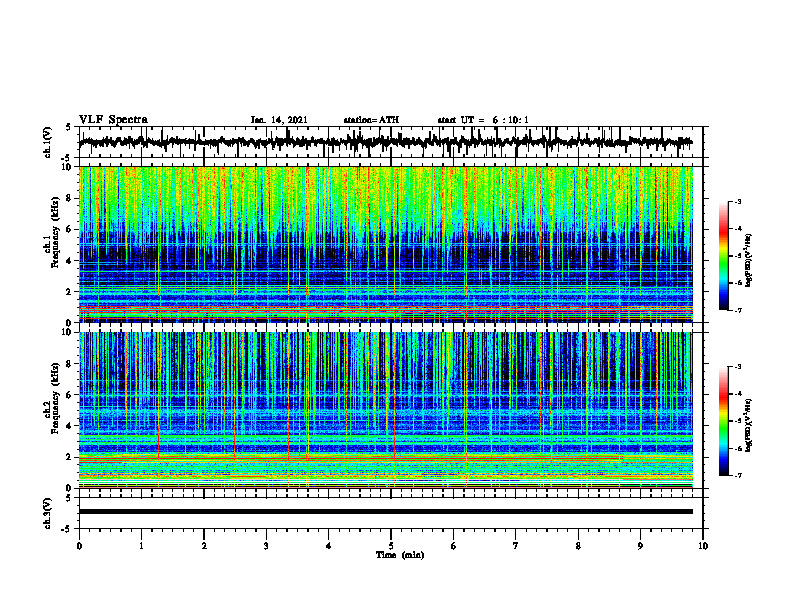Click the "-3" label on ch.2 colorbar
Screen dimensions: 792x612
[x=737, y=367]
